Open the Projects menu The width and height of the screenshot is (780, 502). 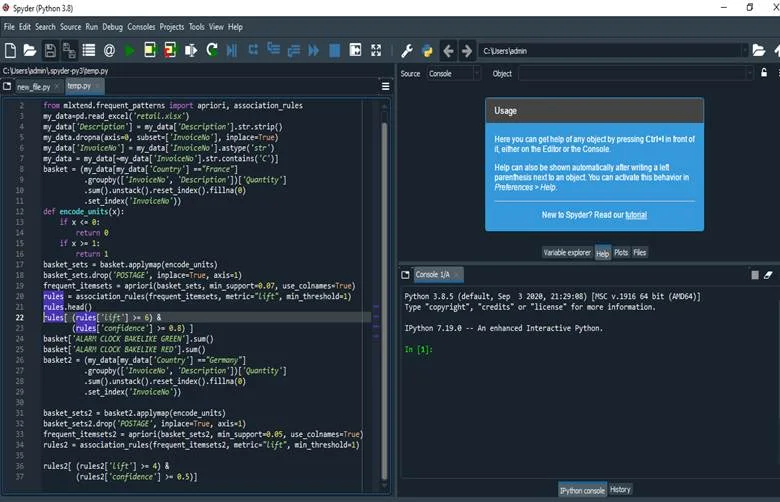pyautogui.click(x=172, y=27)
